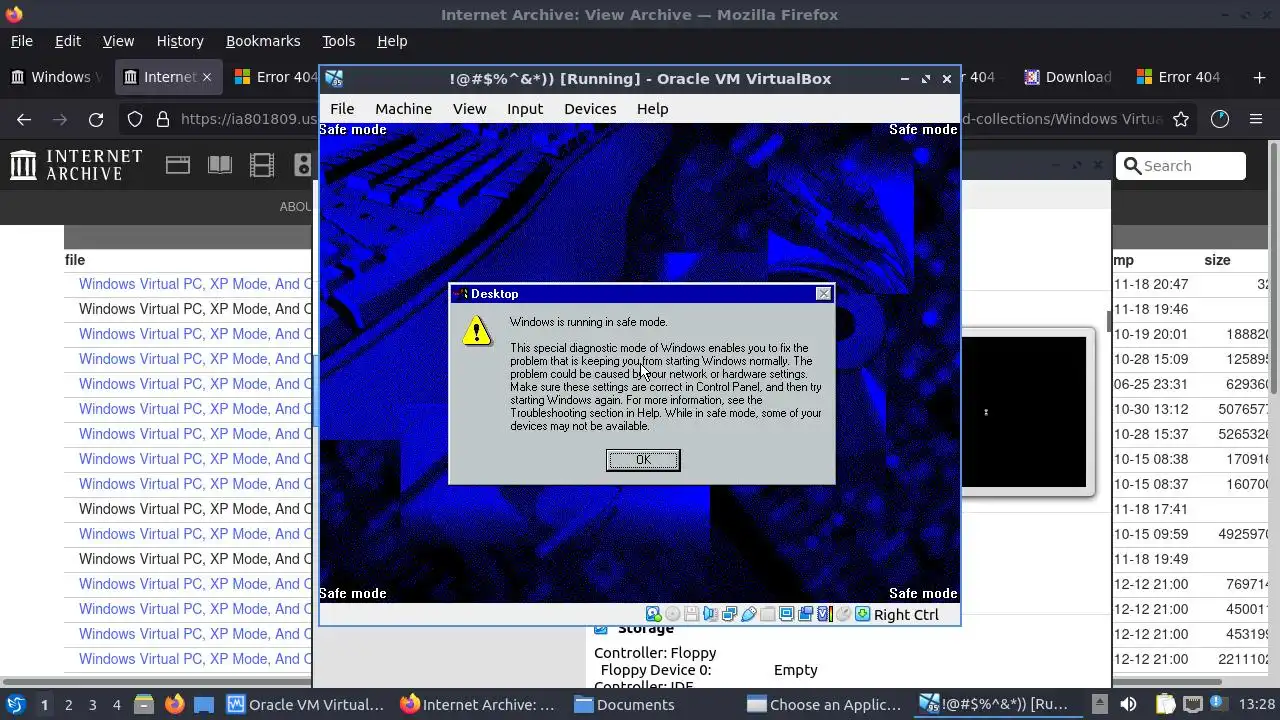Click floppy disk icon in VM status bar

pyautogui.click(x=691, y=614)
